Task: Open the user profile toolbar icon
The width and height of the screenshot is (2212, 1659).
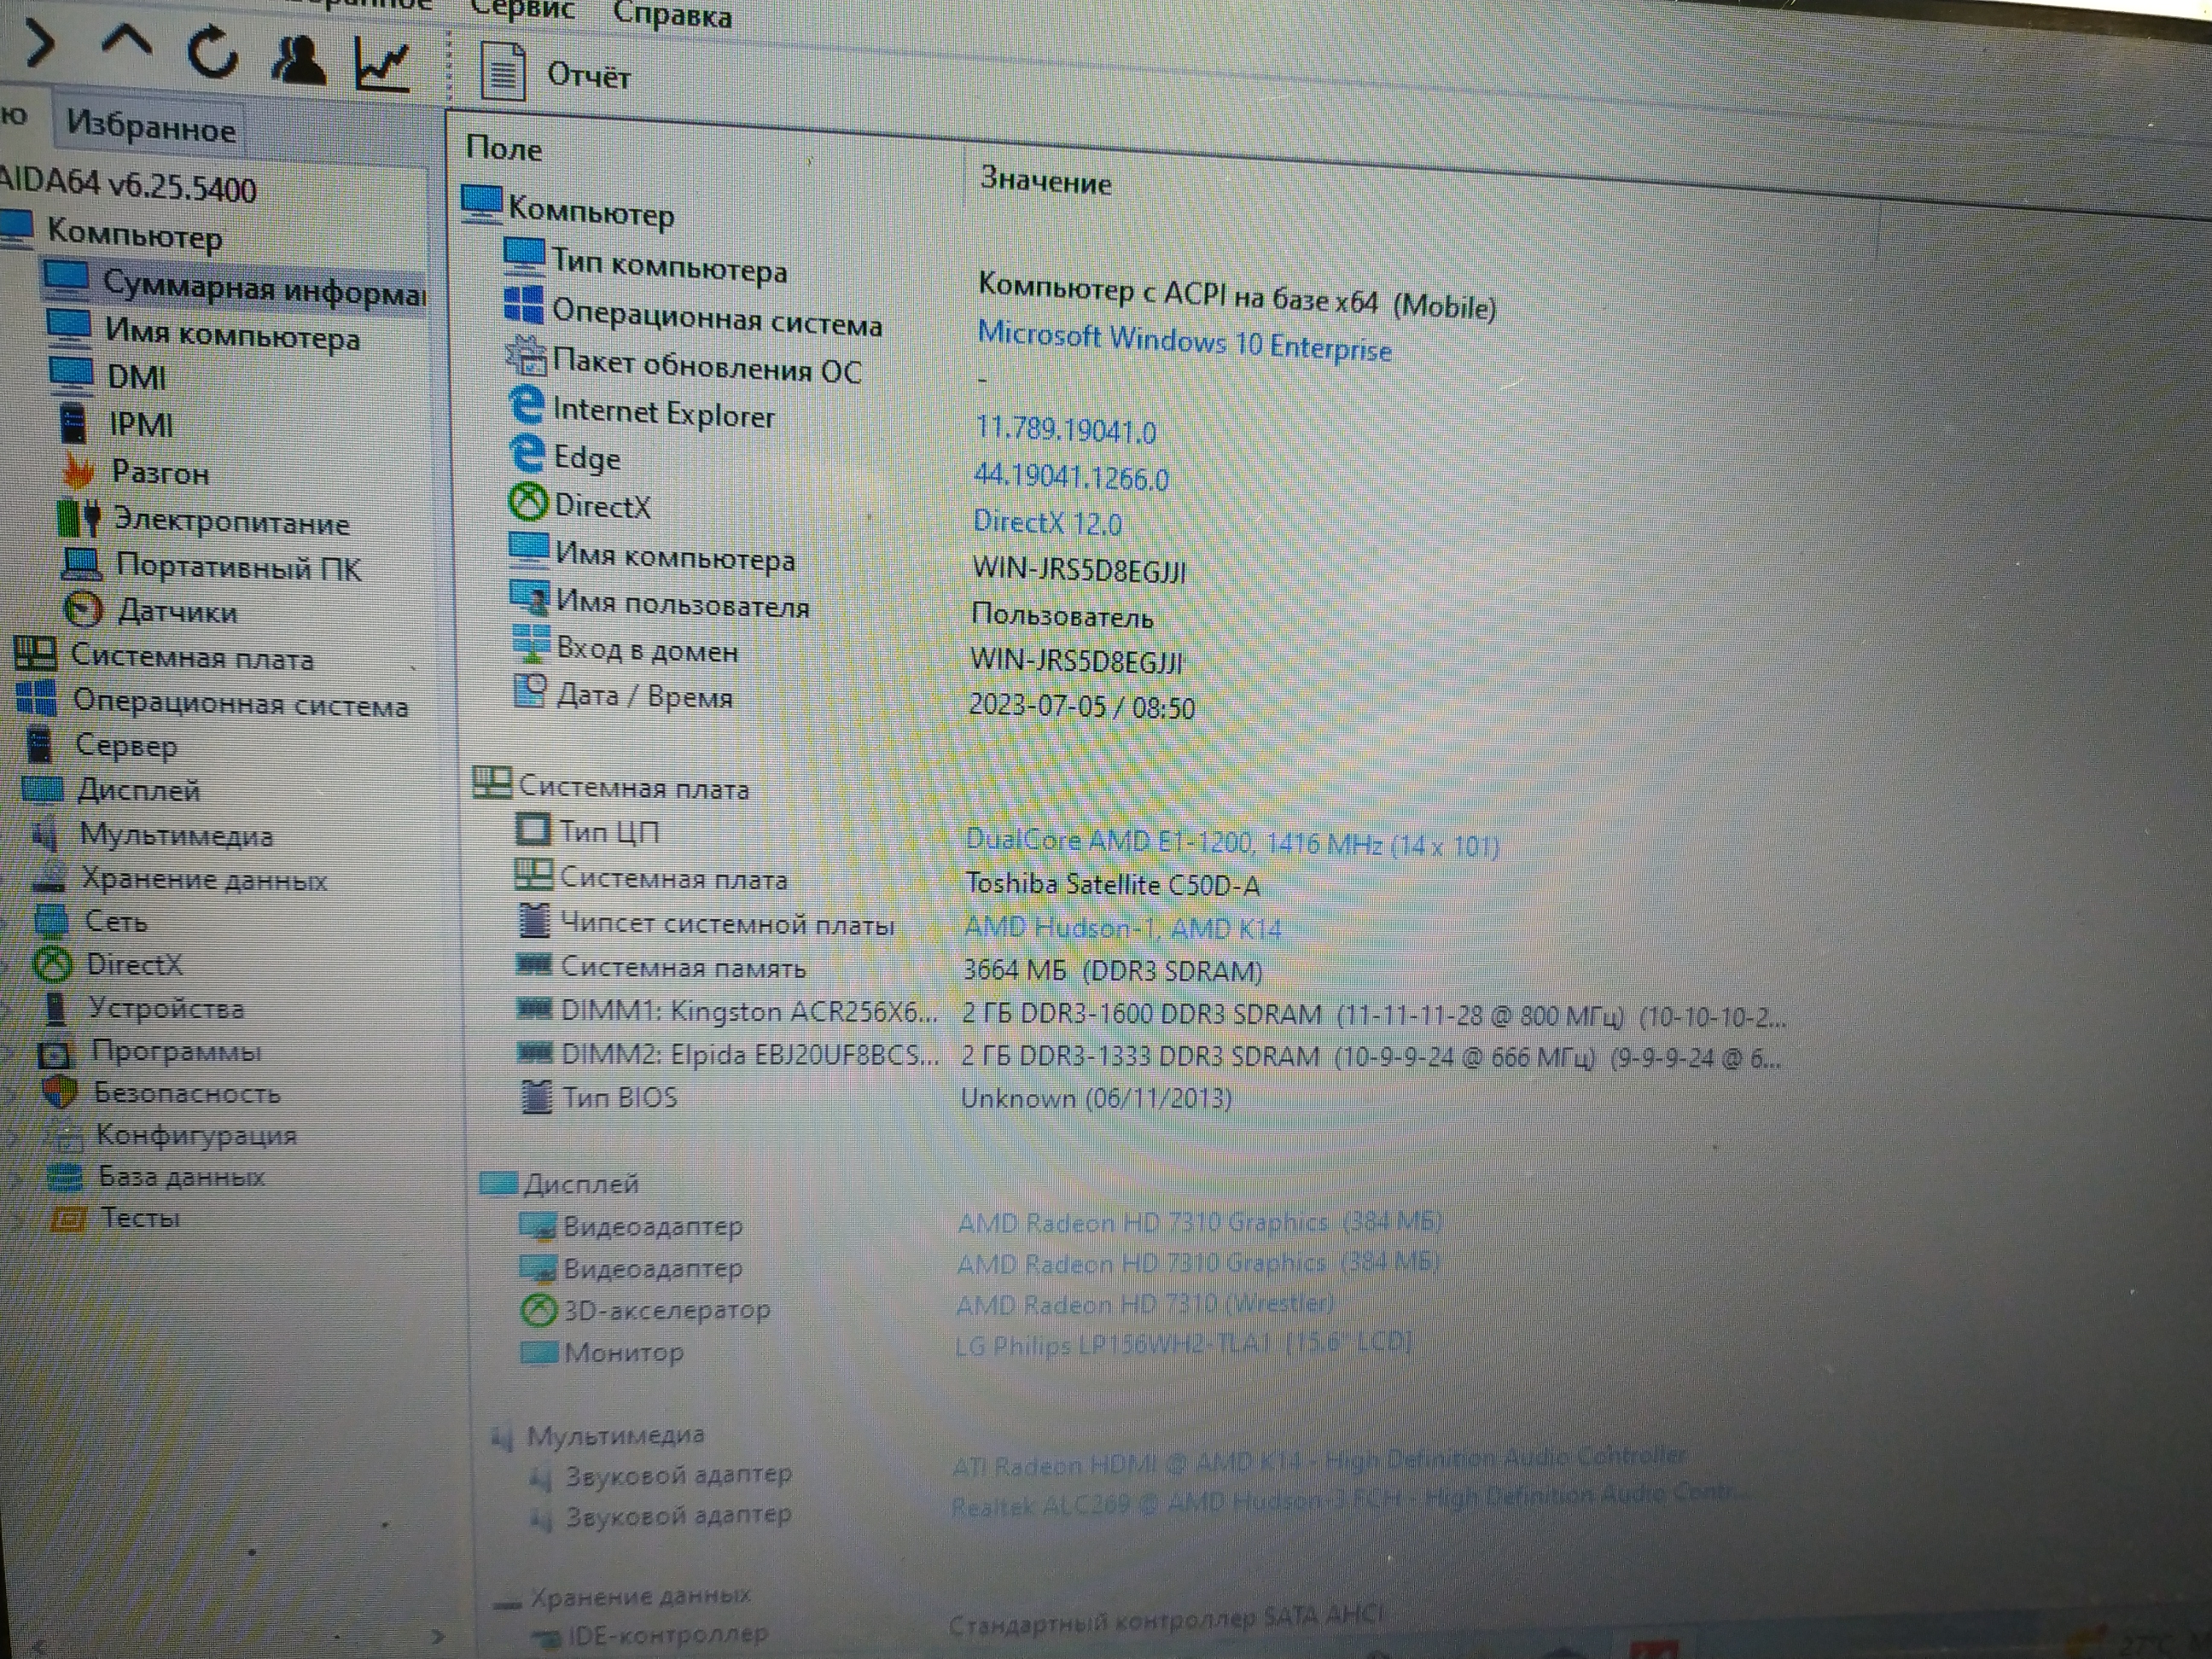Action: click(298, 60)
